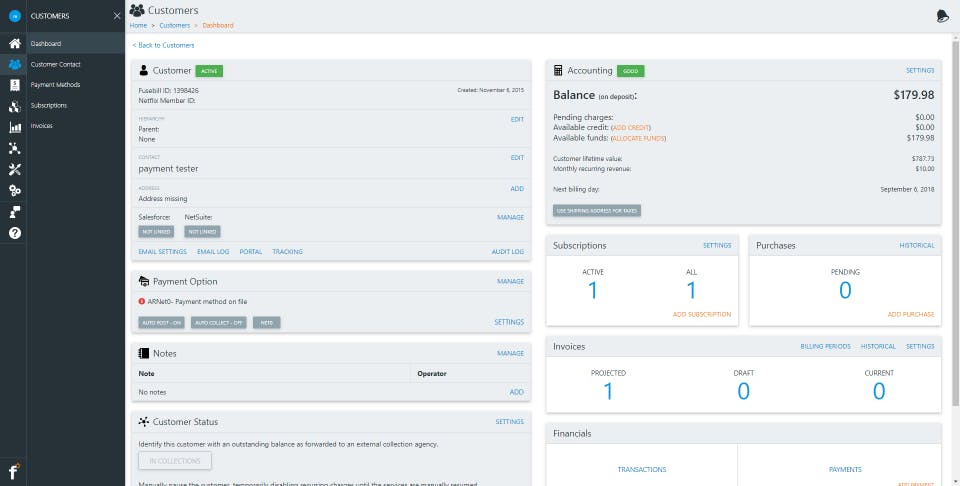Open the bar chart reports icon
The image size is (960, 486).
coord(15,127)
